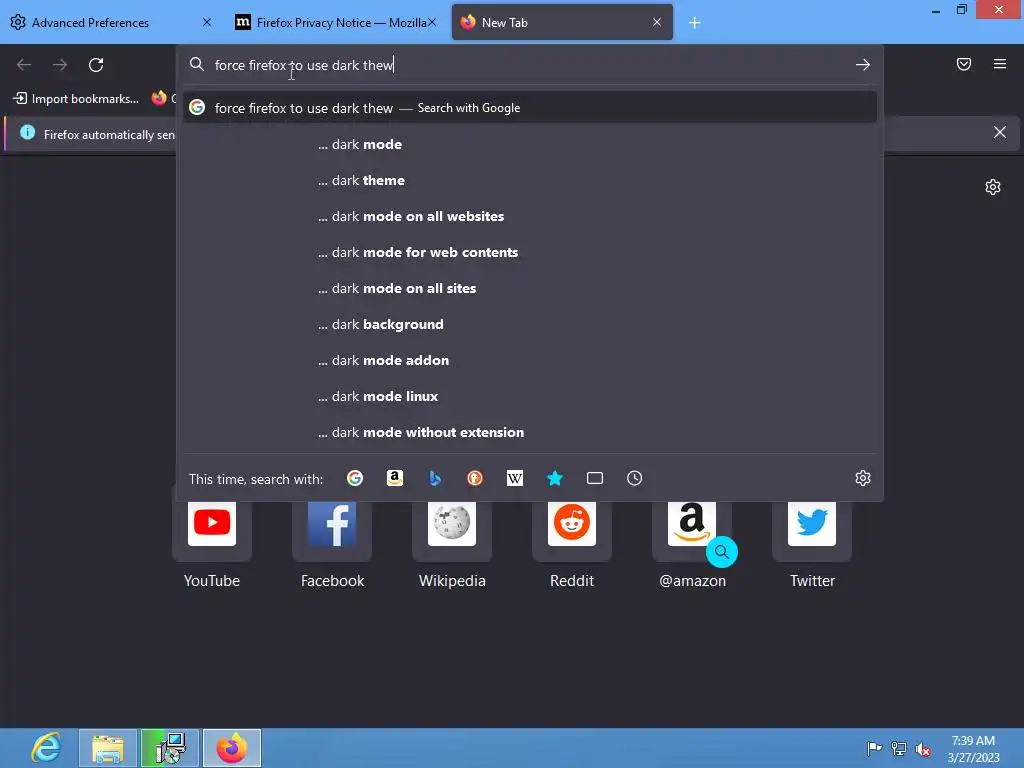
Task: Open a new tab with plus button
Action: [694, 23]
